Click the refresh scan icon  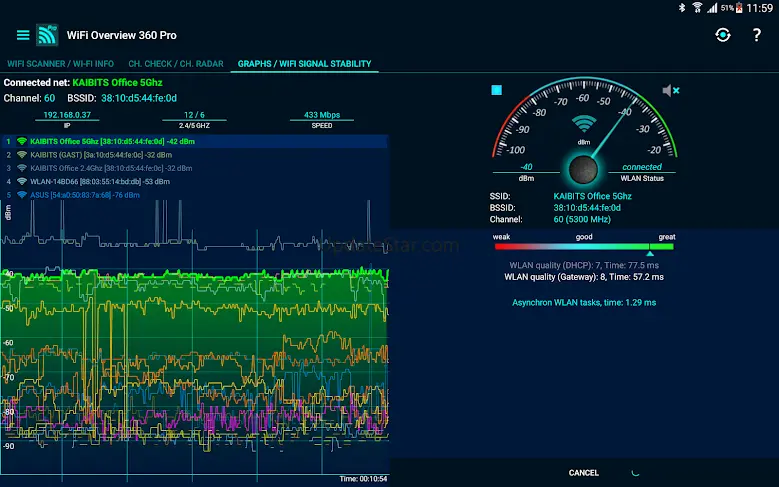pyautogui.click(x=722, y=35)
